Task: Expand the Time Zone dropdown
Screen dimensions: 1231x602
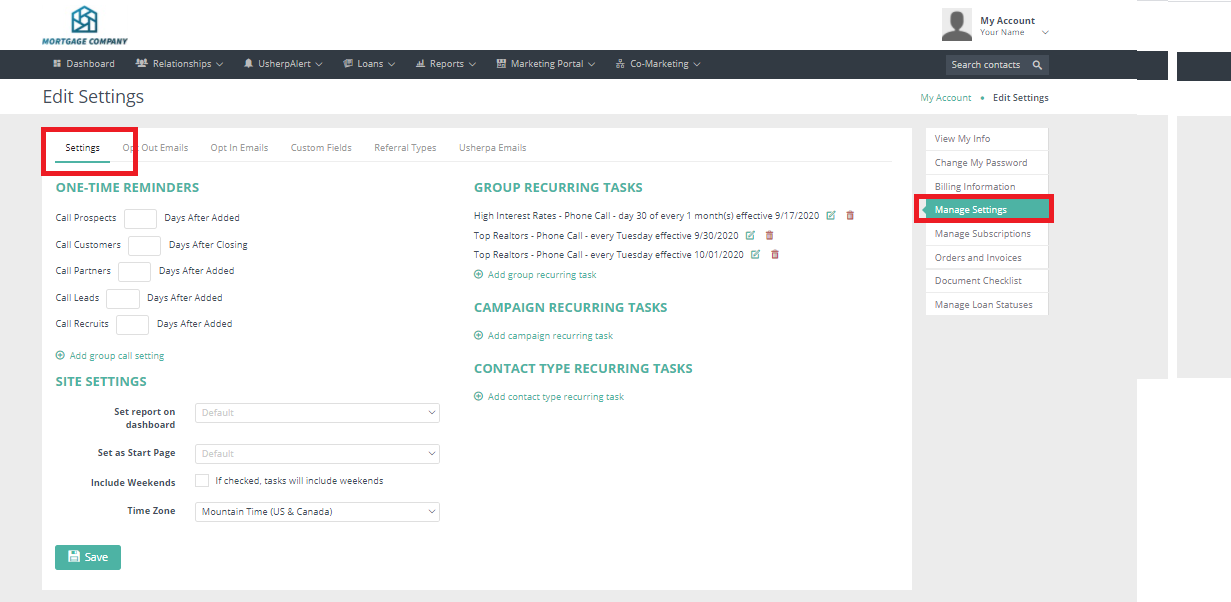Action: (317, 512)
